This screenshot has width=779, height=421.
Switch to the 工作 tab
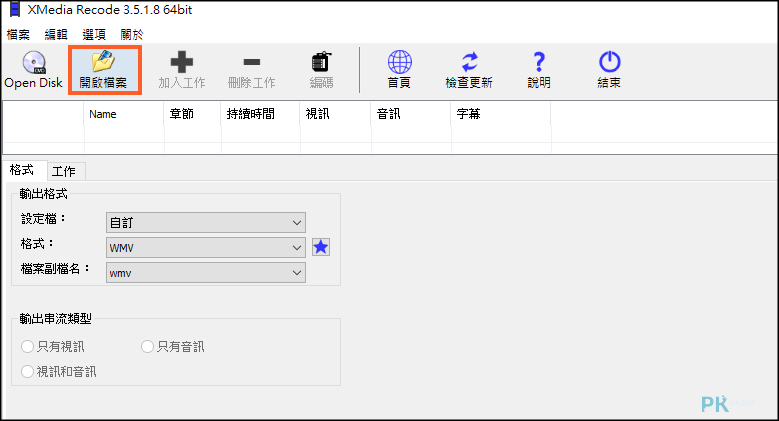point(64,171)
